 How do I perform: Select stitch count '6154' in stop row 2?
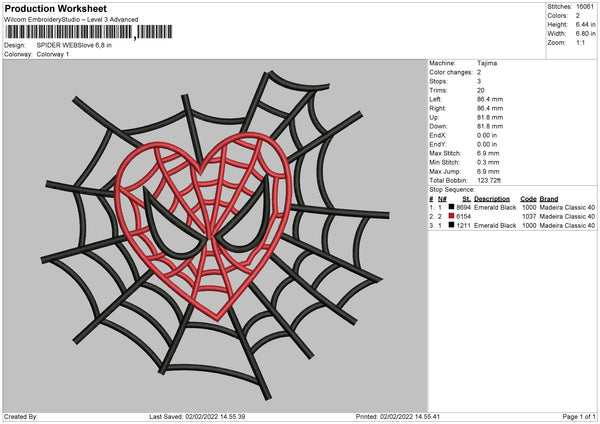(463, 217)
